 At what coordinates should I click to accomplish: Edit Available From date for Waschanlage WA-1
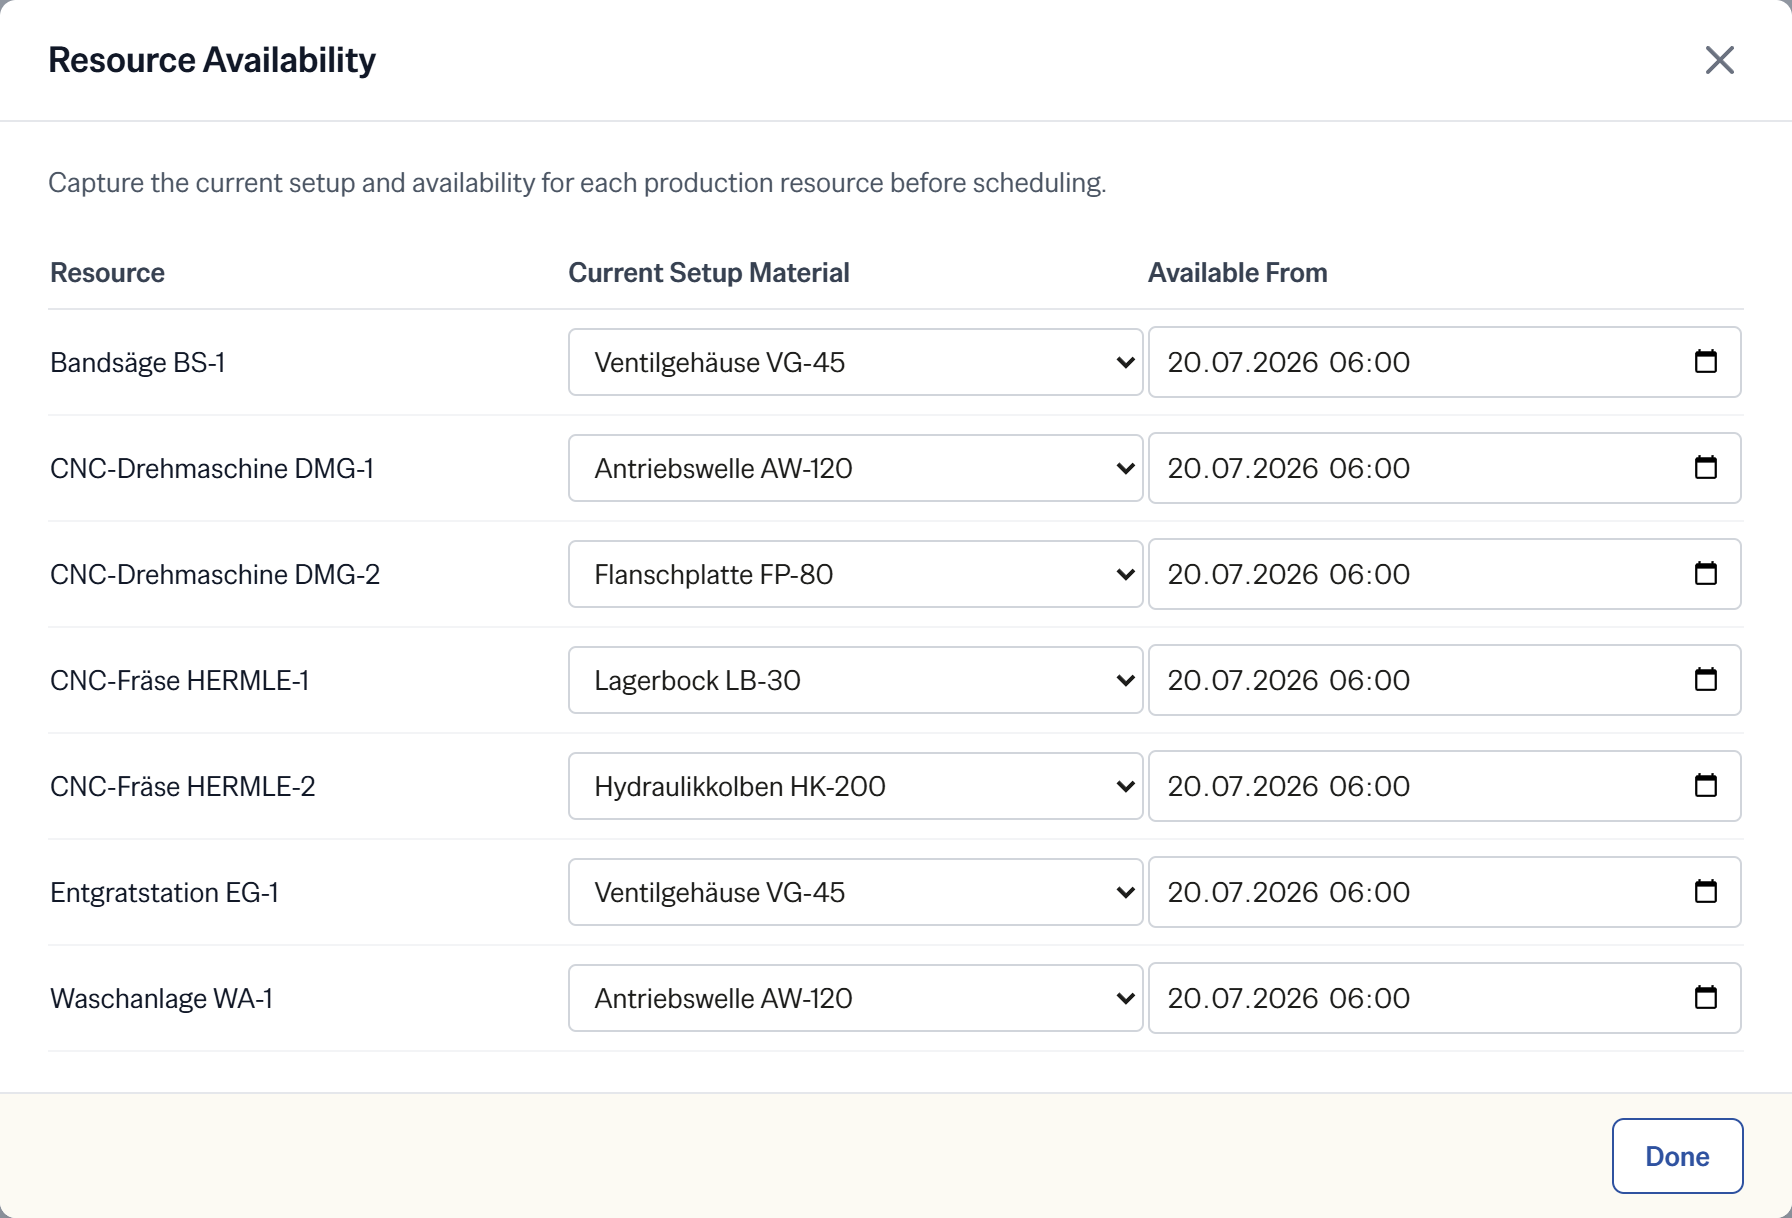1444,998
